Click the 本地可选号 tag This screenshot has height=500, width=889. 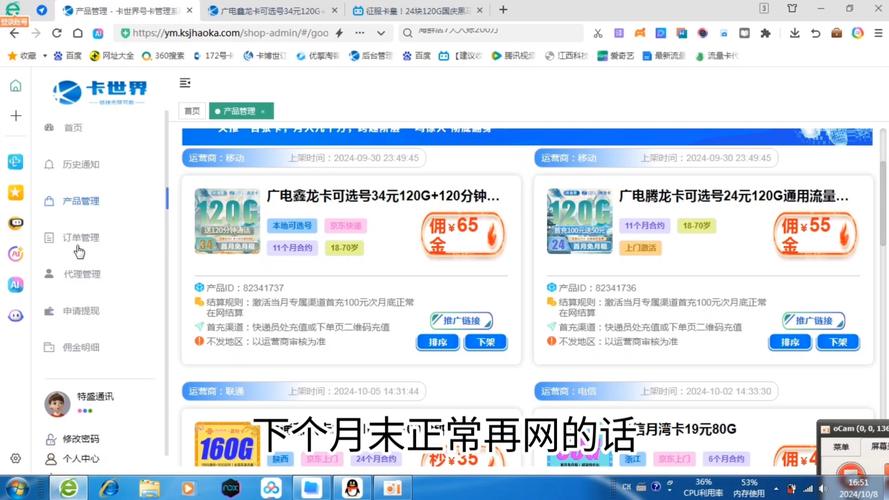pyautogui.click(x=292, y=226)
